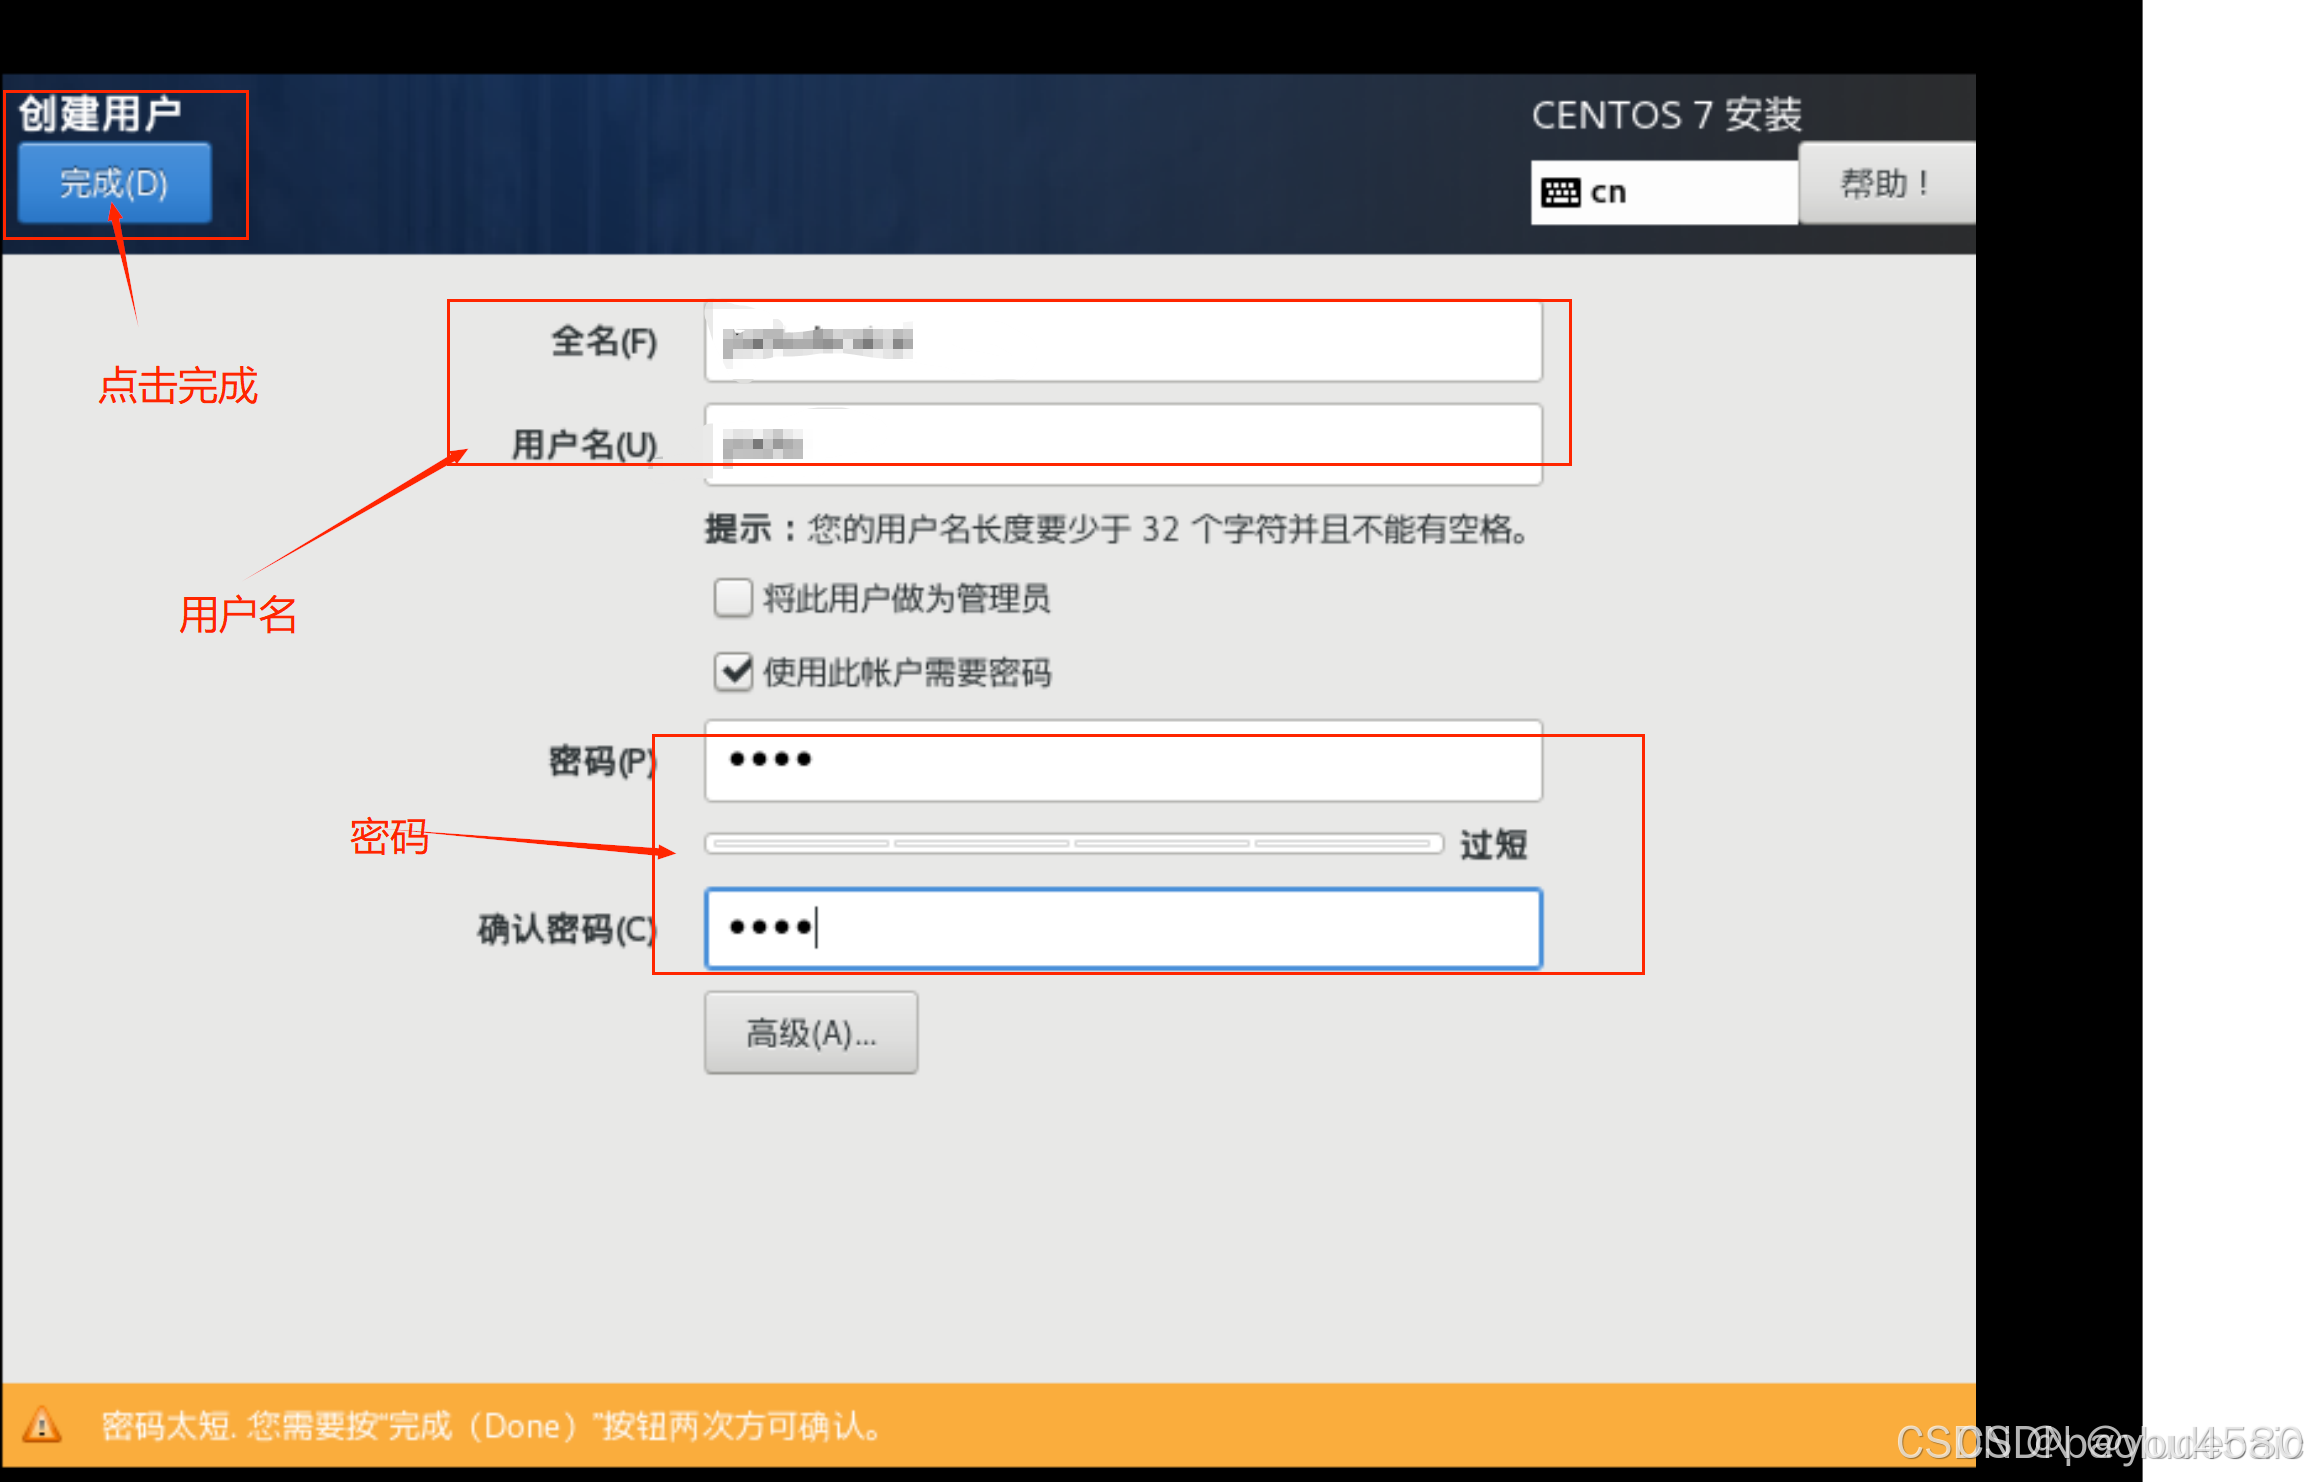Click into the username 用户名 field
This screenshot has width=2308, height=1482.
pyautogui.click(x=1123, y=445)
